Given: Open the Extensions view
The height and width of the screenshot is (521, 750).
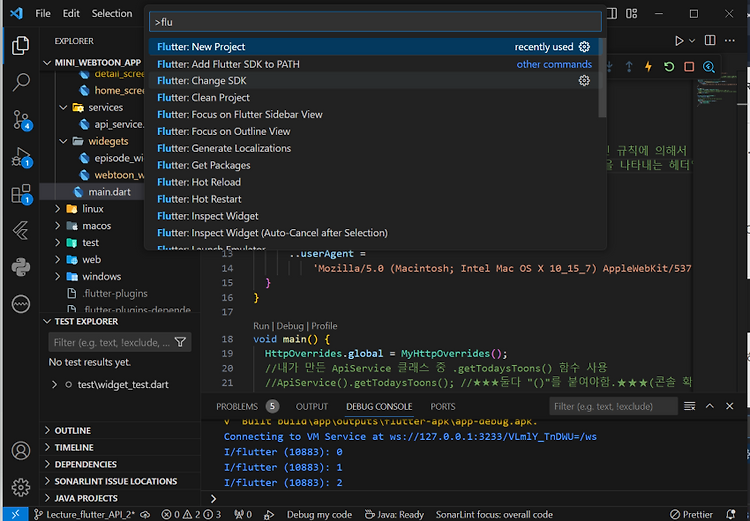Looking at the screenshot, I should (x=21, y=194).
